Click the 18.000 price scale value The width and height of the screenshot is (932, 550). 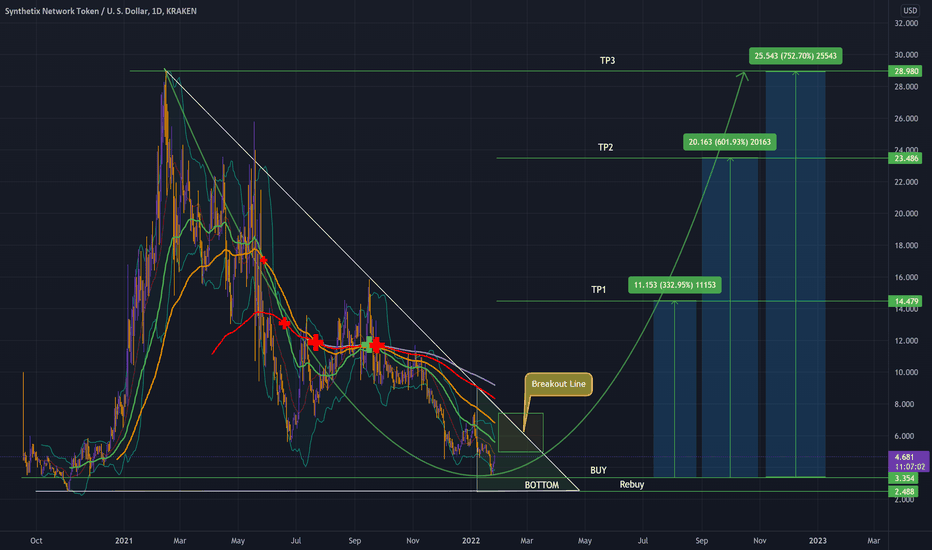pyautogui.click(x=906, y=246)
